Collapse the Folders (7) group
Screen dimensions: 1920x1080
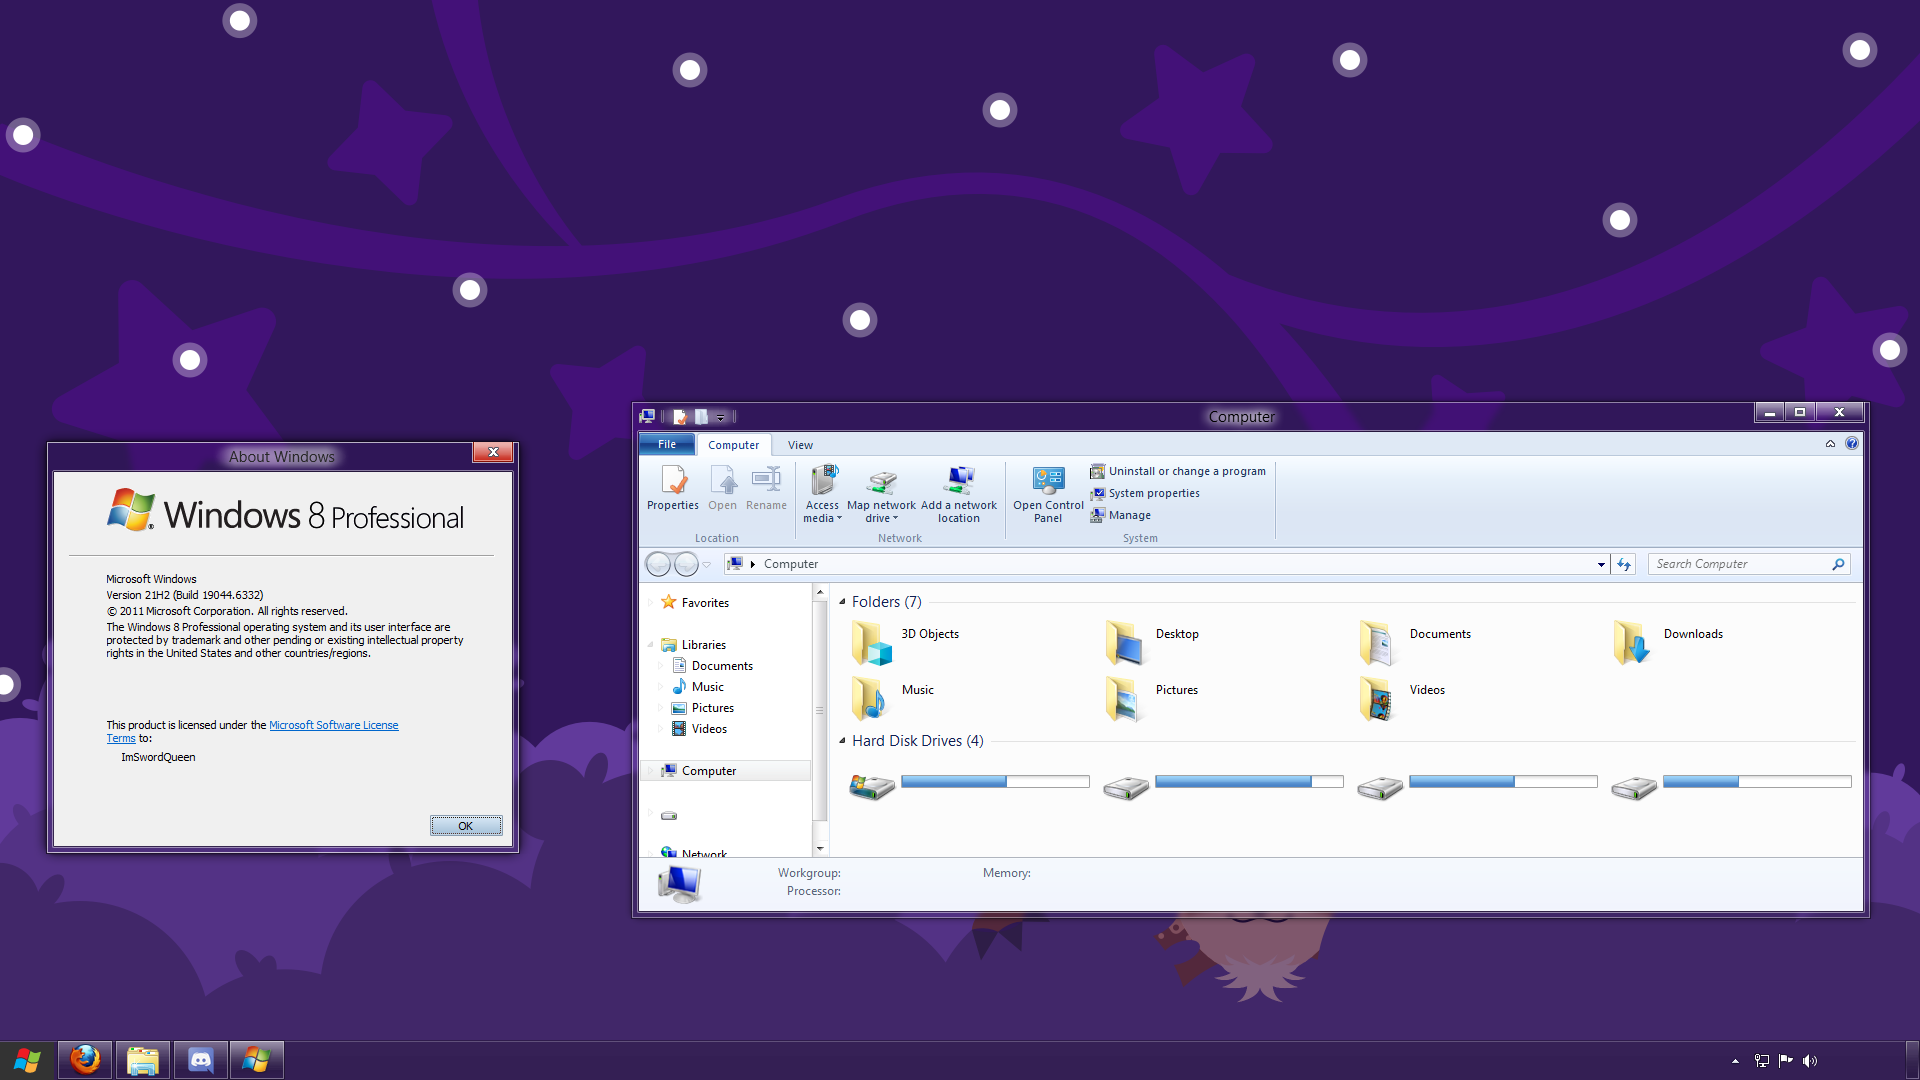(x=842, y=602)
